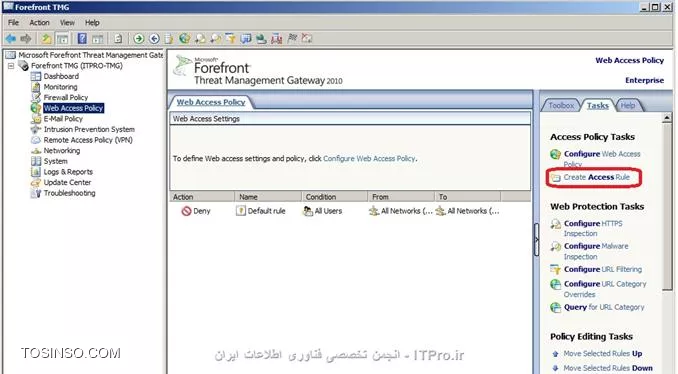Click the From column header

[401, 197]
